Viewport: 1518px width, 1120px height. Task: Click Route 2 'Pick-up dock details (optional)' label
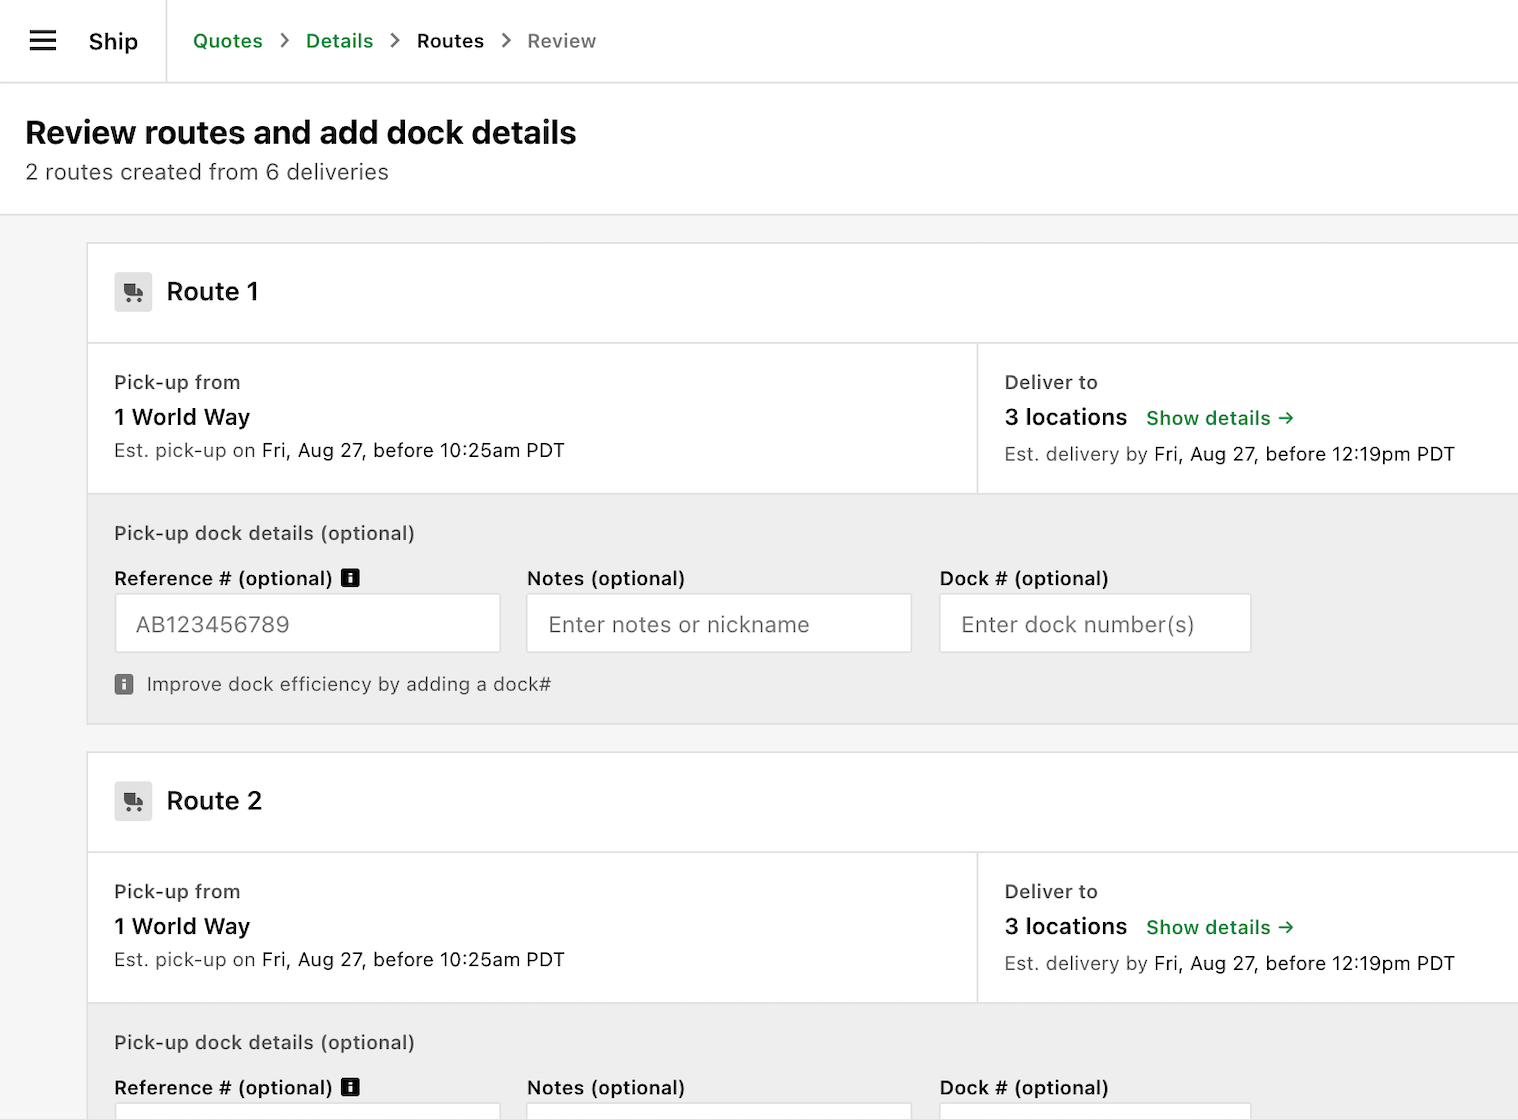(x=264, y=1042)
